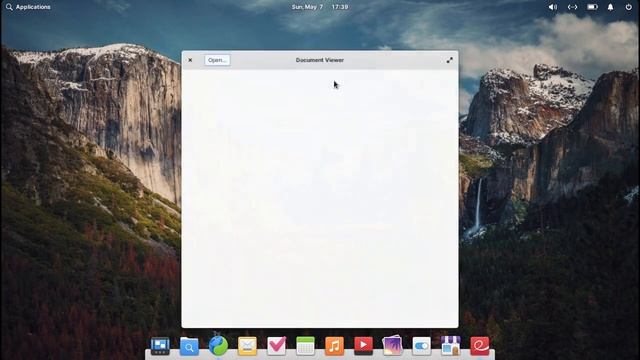Open Files manager from the dock

189,346
